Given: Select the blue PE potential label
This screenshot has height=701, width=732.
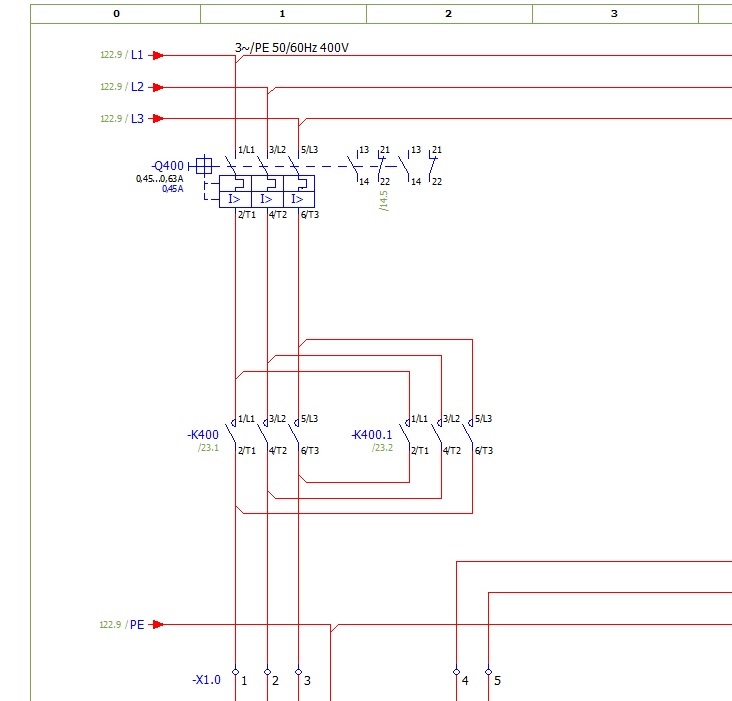Looking at the screenshot, I should point(137,624).
